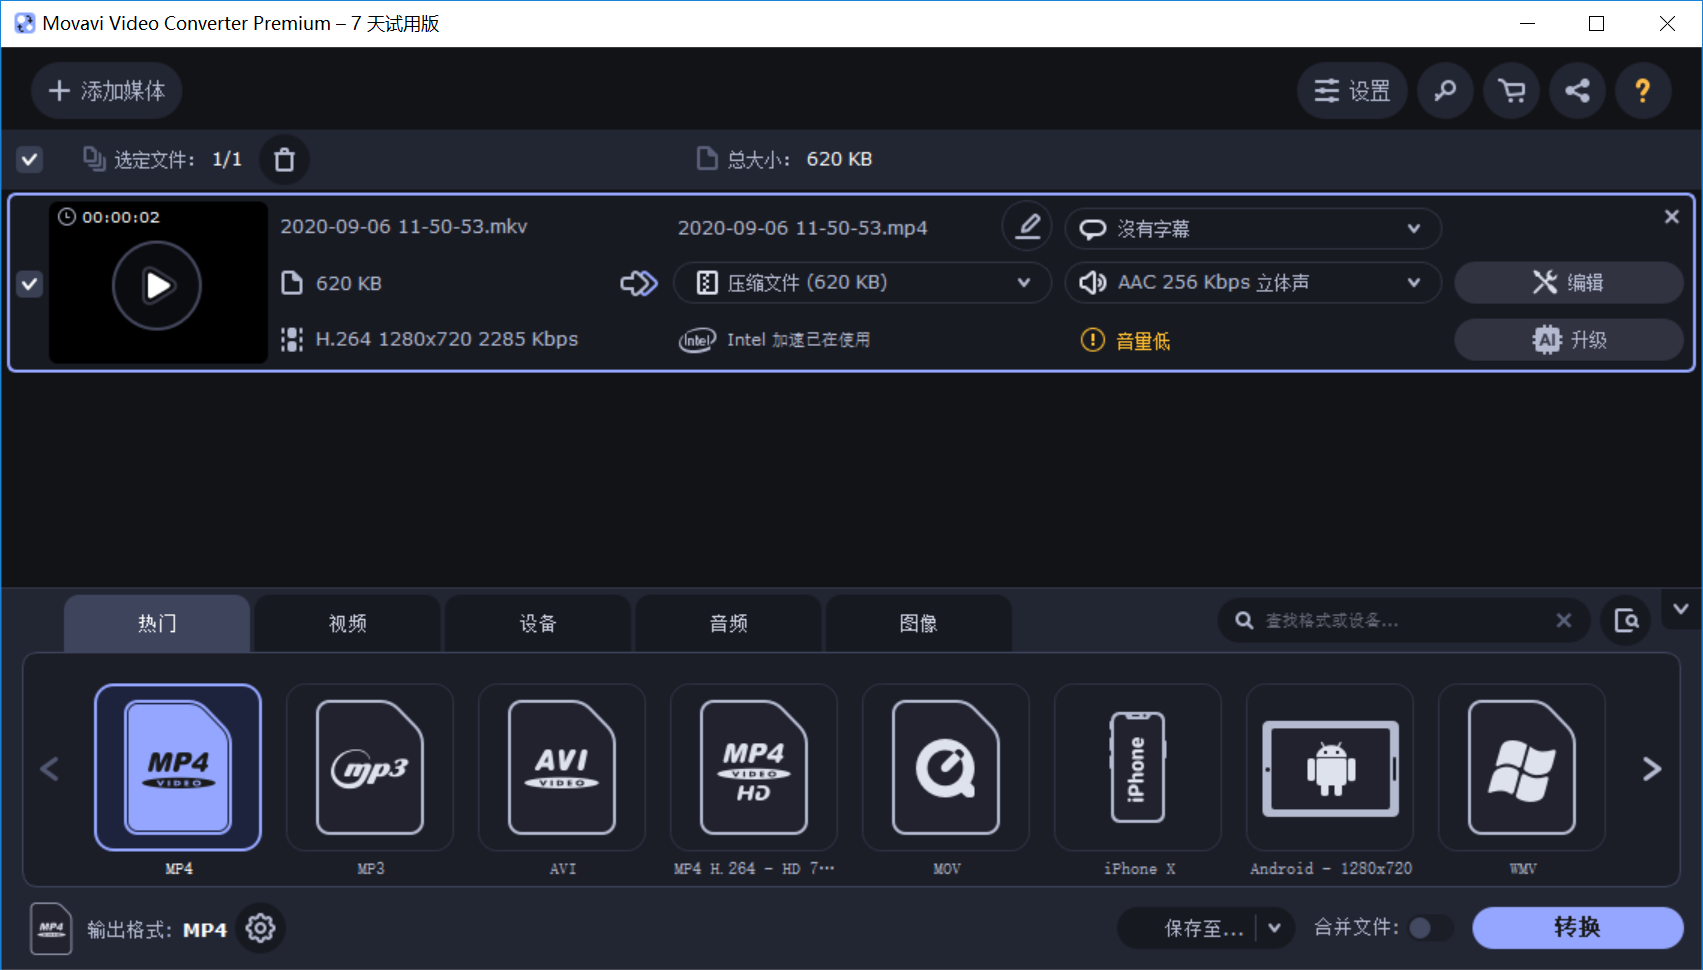
Task: Toggle the select-all files checkbox
Action: (30, 159)
